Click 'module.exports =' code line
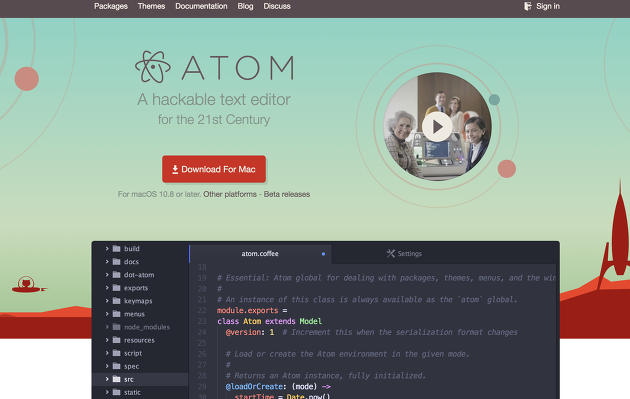The width and height of the screenshot is (630, 399). [x=252, y=311]
